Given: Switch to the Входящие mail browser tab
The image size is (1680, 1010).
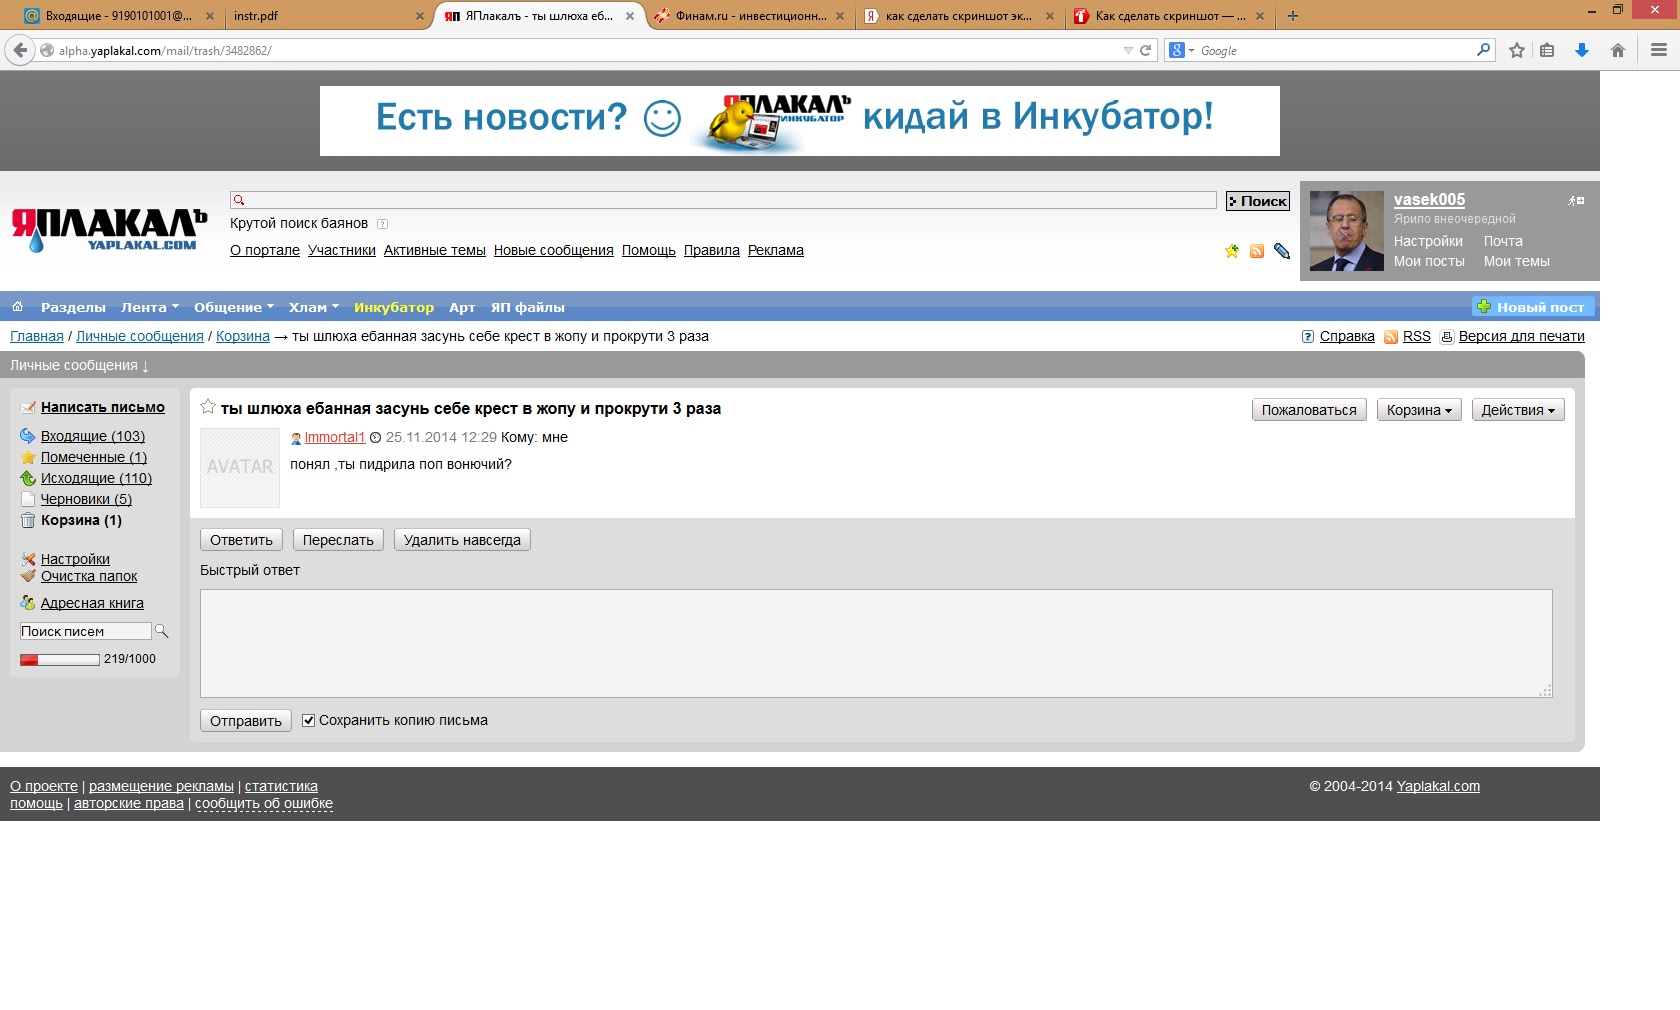Looking at the screenshot, I should (x=118, y=16).
